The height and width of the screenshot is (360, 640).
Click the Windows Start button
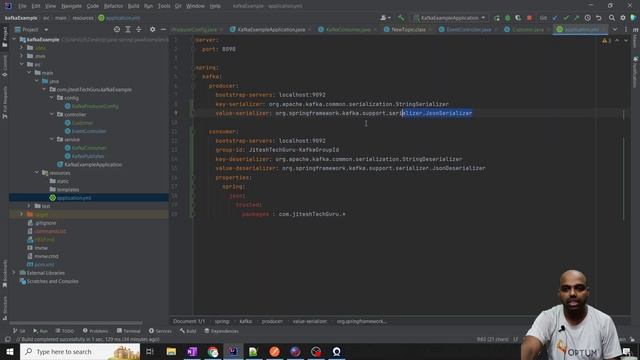9,351
